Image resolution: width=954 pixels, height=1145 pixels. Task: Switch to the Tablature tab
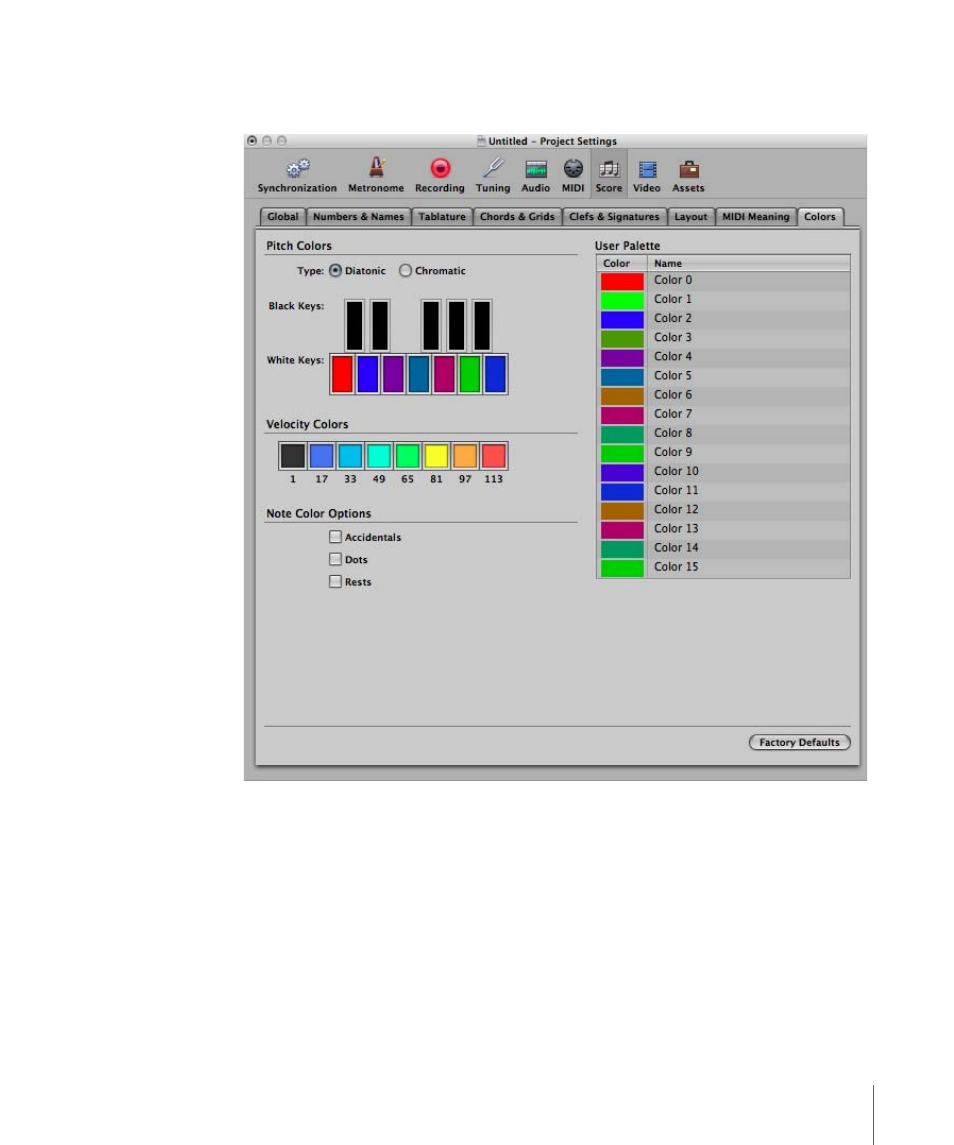point(442,217)
